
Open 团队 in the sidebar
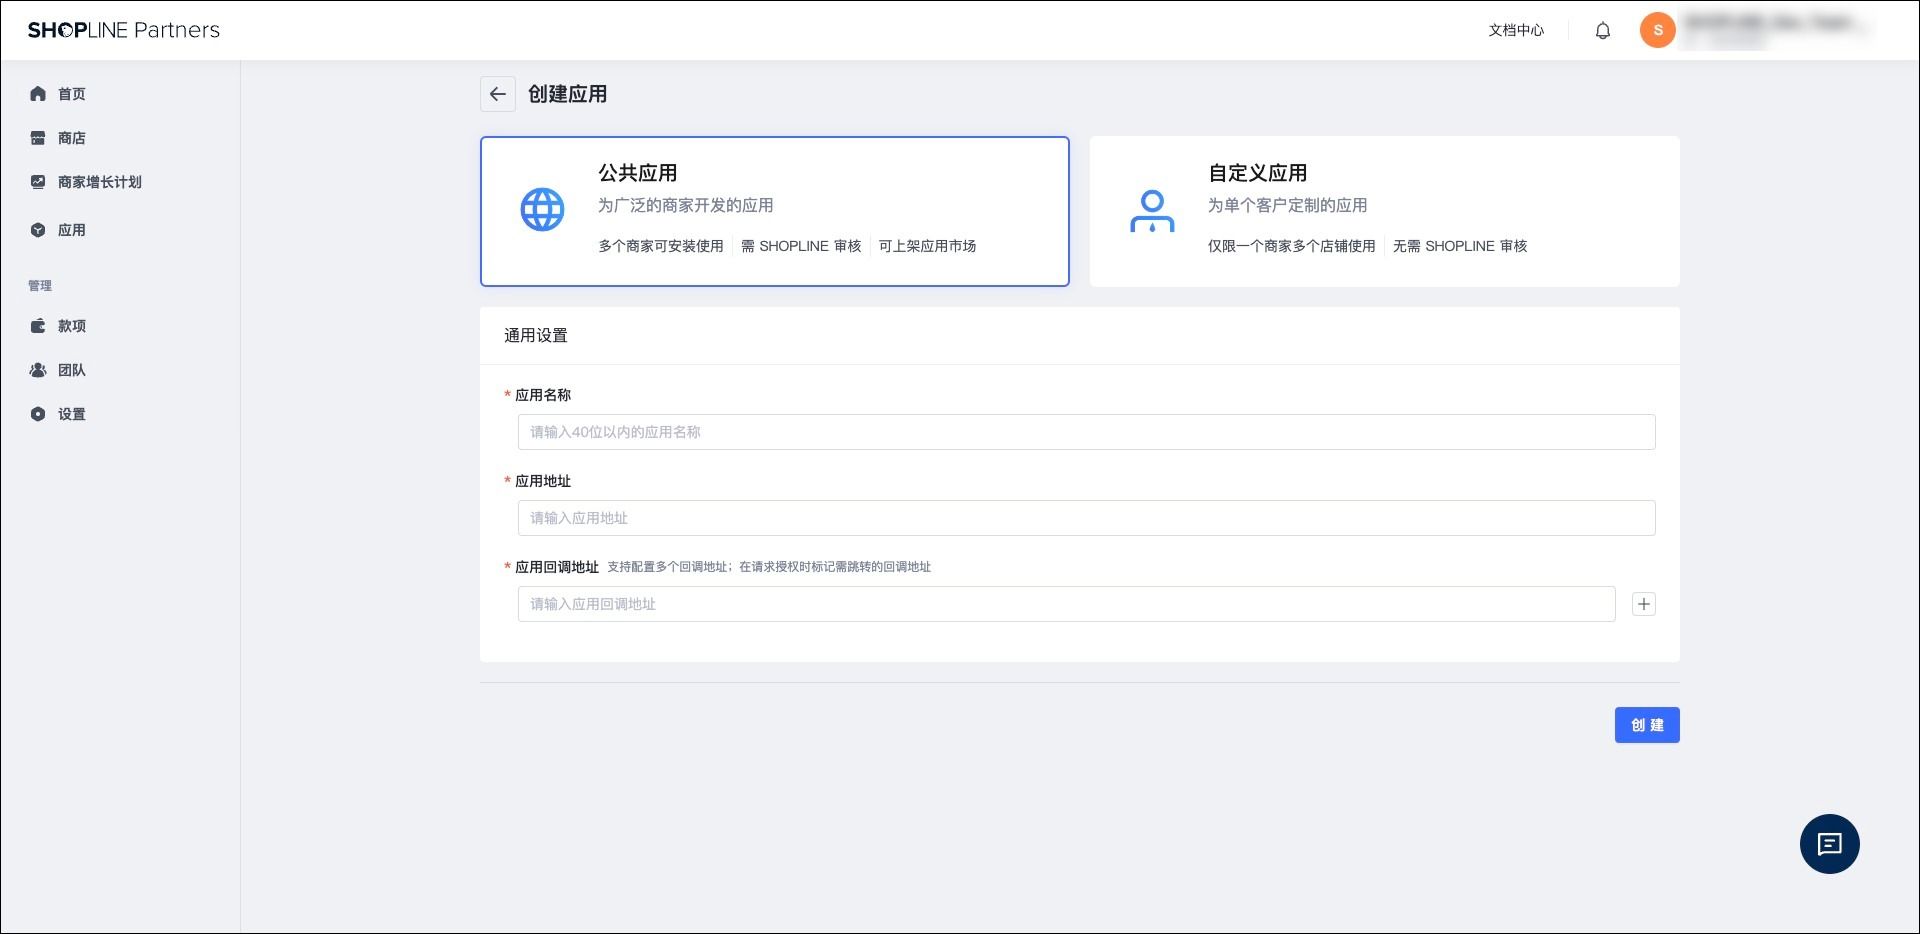pyautogui.click(x=71, y=370)
